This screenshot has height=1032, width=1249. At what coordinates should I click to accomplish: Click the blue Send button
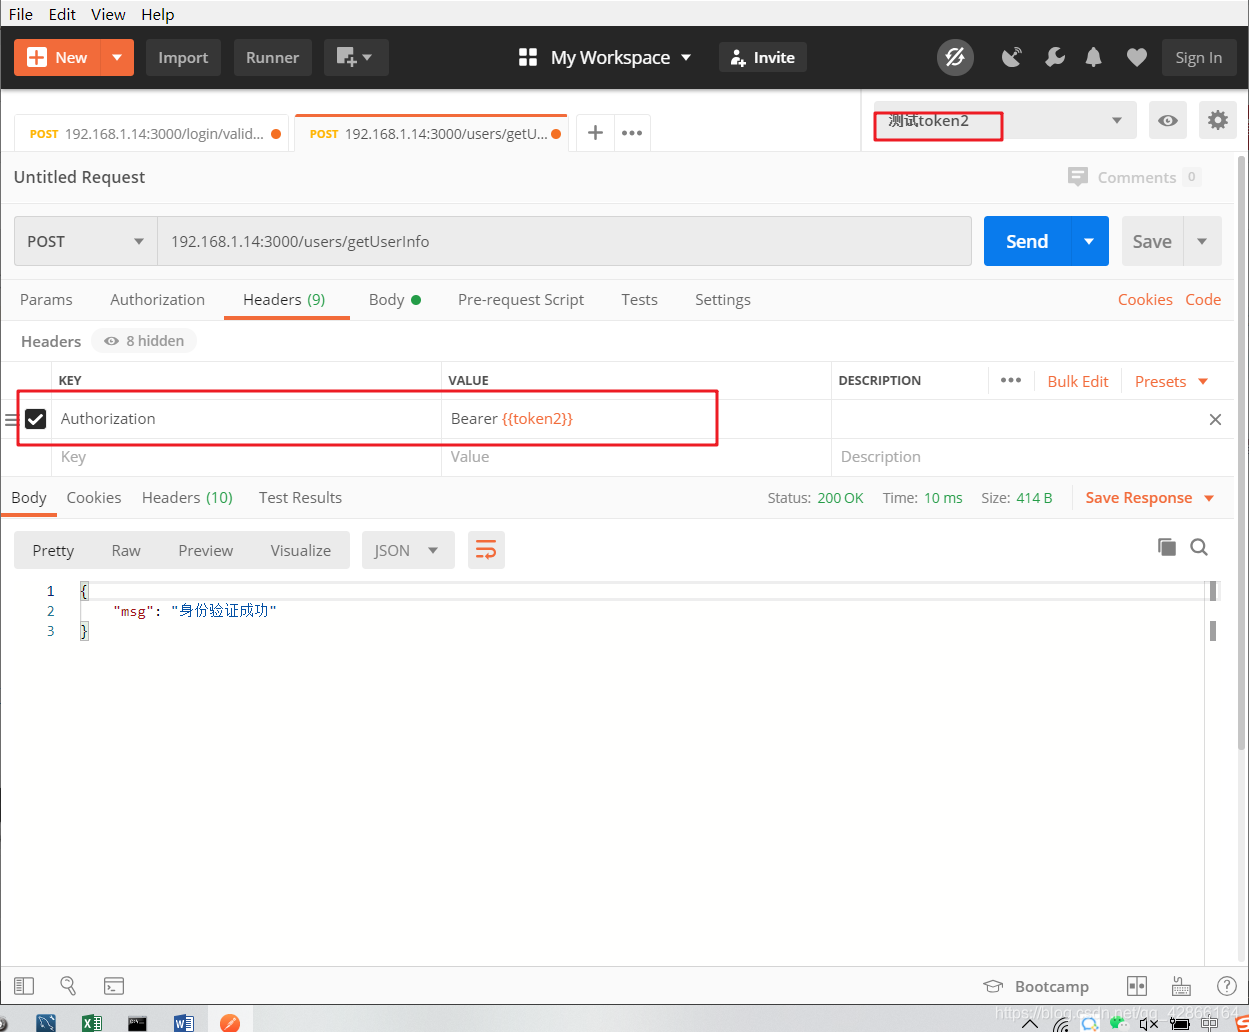[1027, 241]
